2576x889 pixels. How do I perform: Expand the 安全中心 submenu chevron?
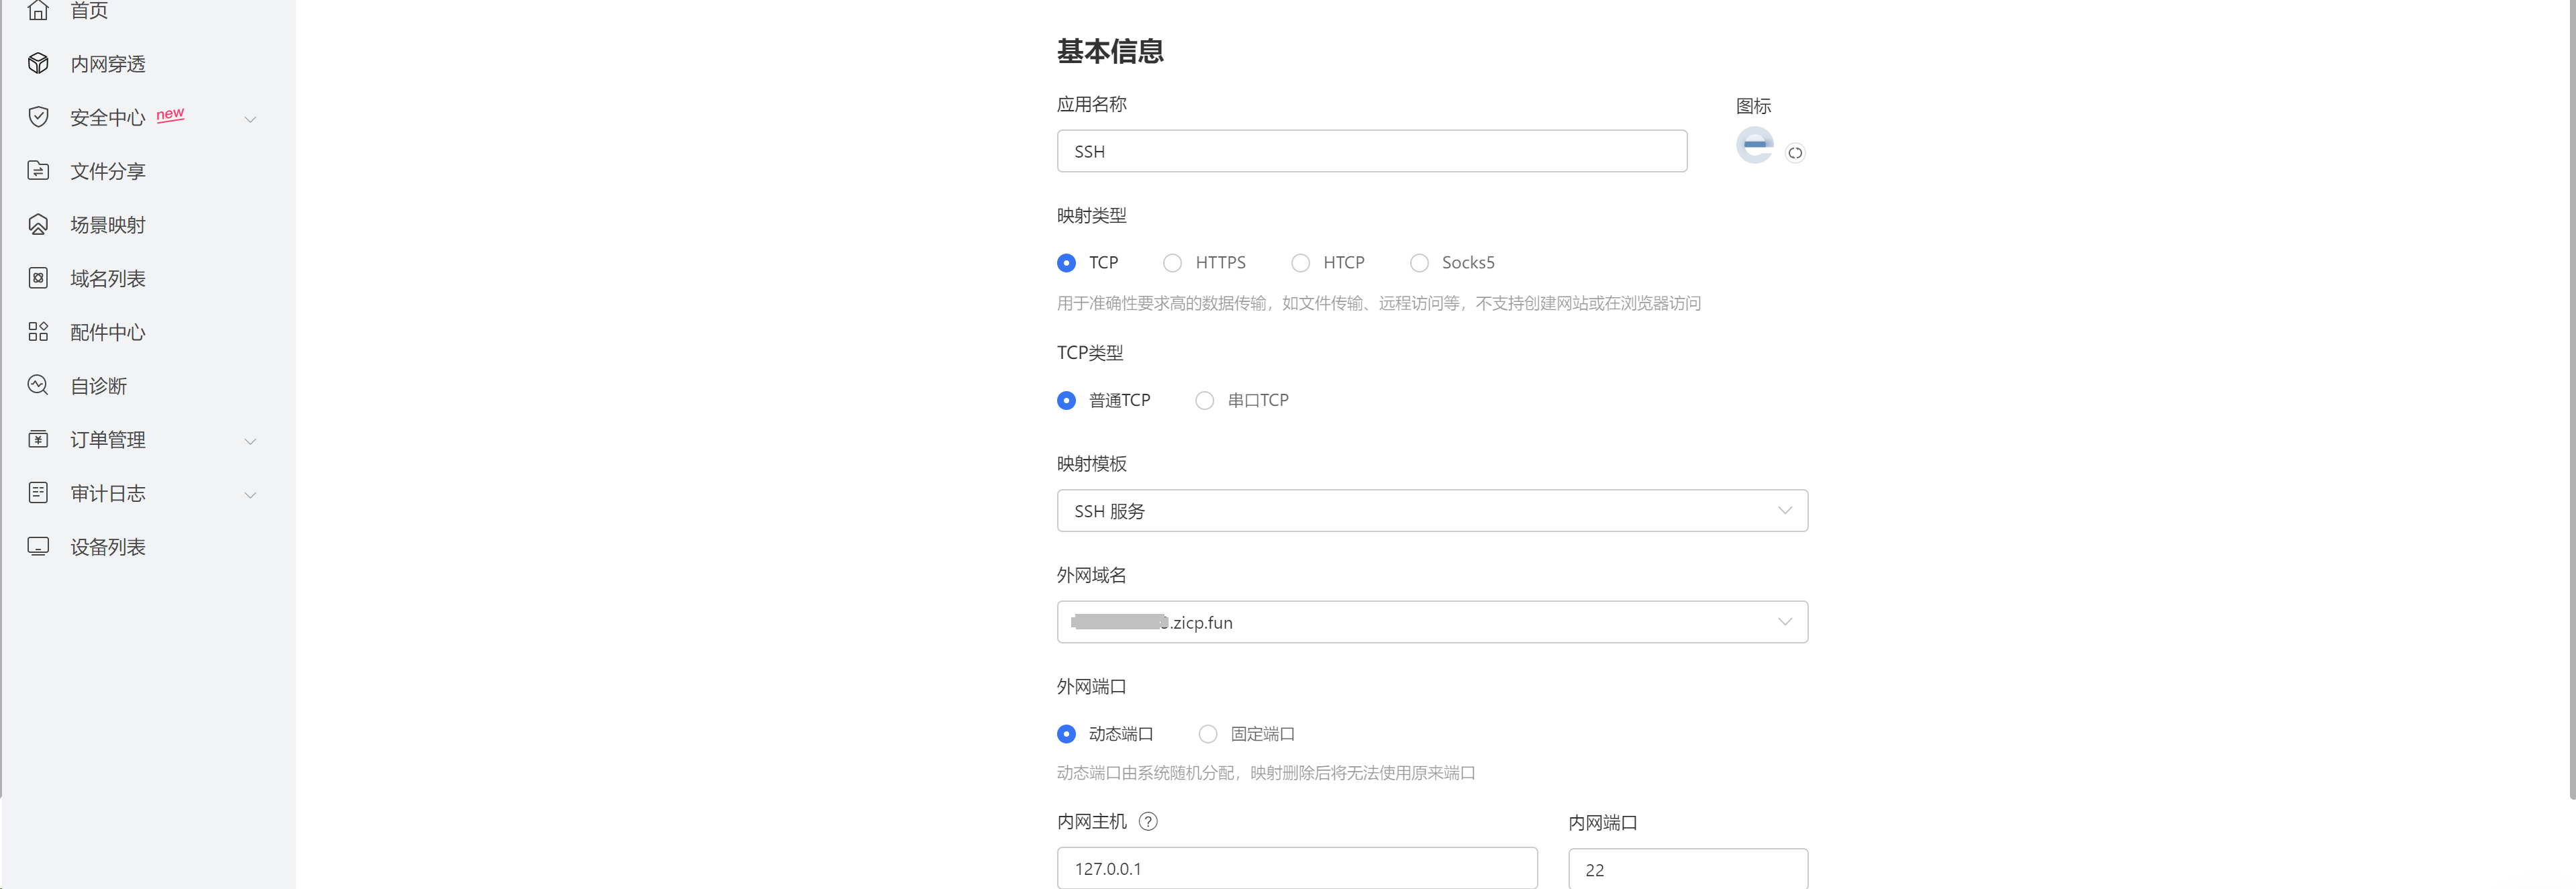(x=250, y=119)
